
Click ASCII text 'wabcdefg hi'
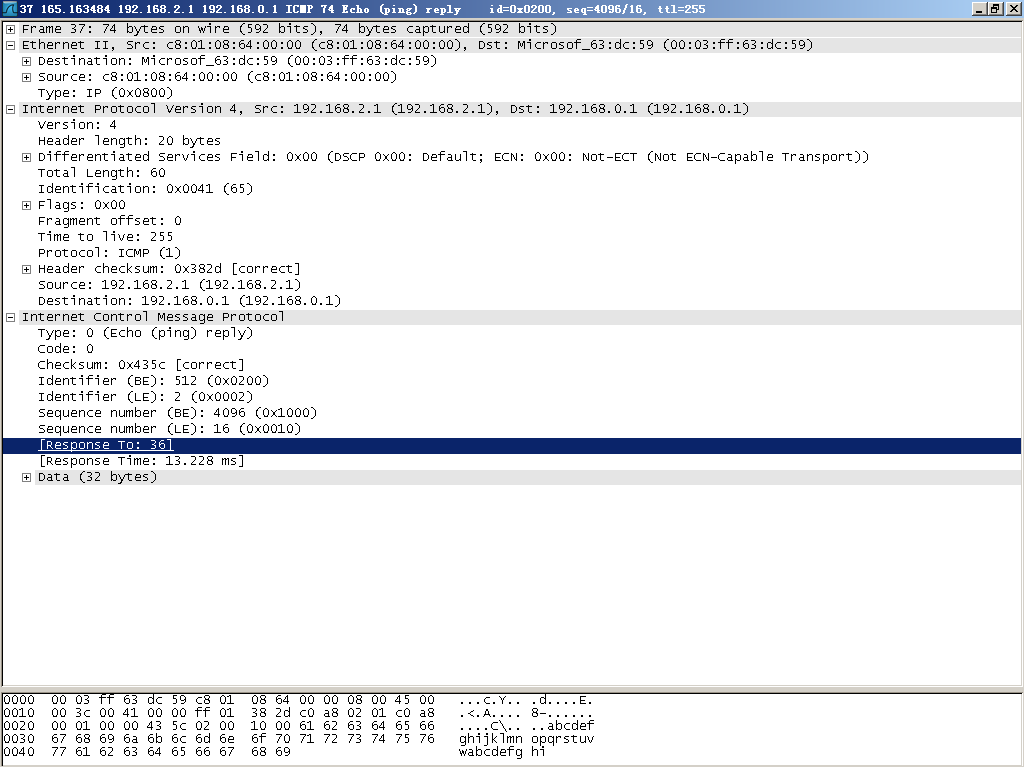coord(502,752)
